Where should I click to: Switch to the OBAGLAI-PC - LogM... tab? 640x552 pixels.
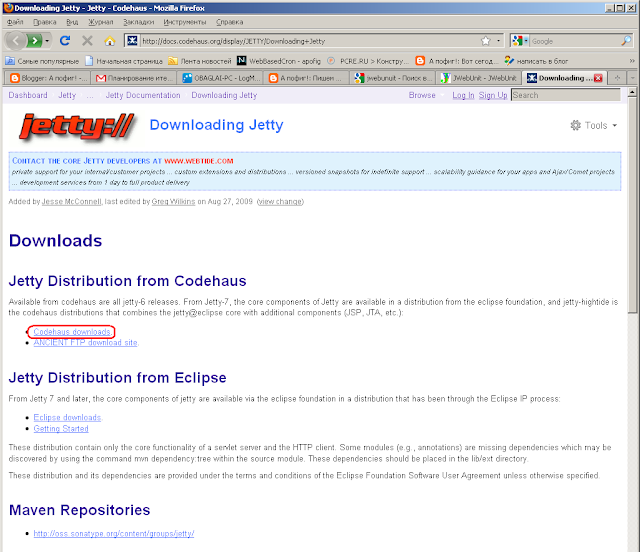[x=221, y=78]
